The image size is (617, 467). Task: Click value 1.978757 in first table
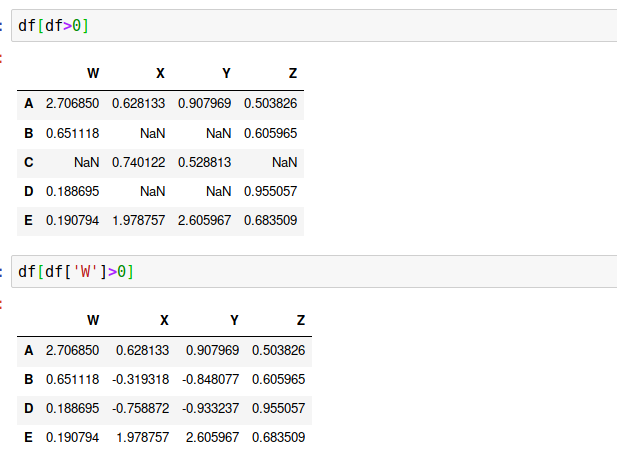coord(139,220)
